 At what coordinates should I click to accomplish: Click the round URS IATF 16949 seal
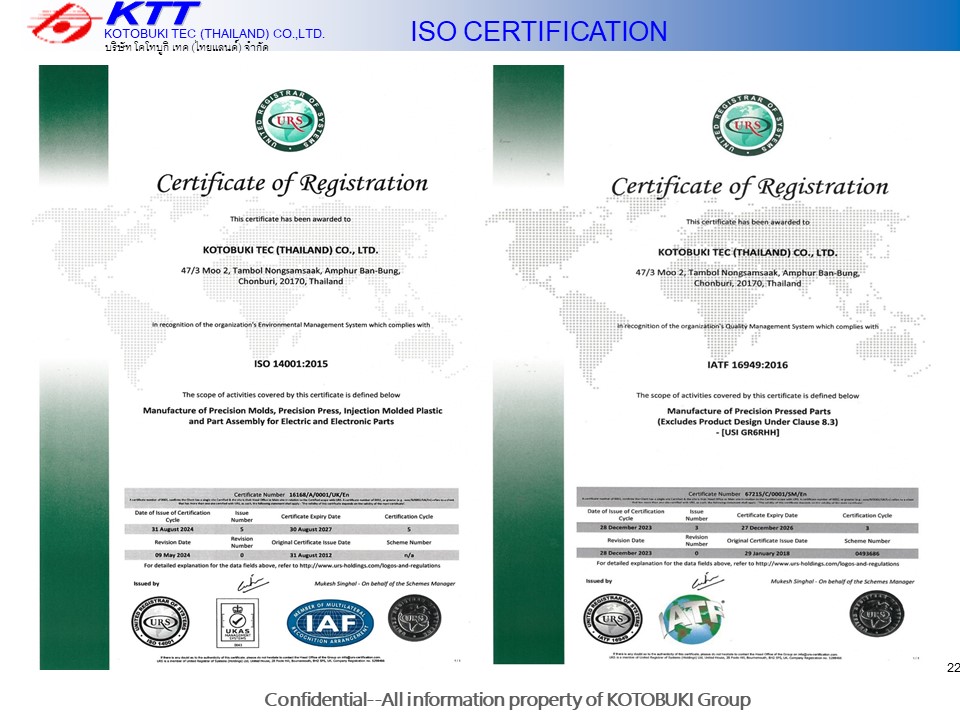pyautogui.click(x=613, y=618)
